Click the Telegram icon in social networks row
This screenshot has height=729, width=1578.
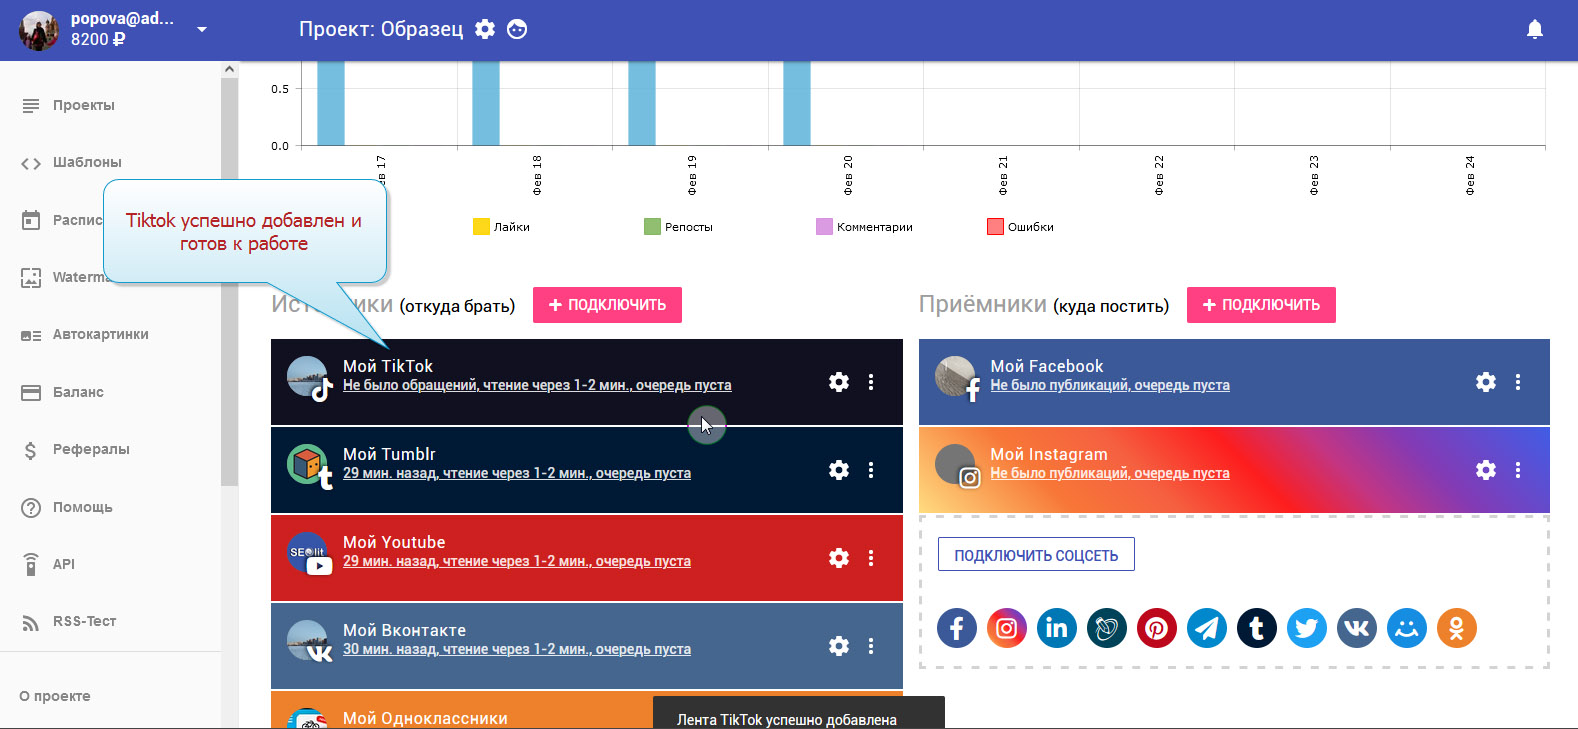1206,628
